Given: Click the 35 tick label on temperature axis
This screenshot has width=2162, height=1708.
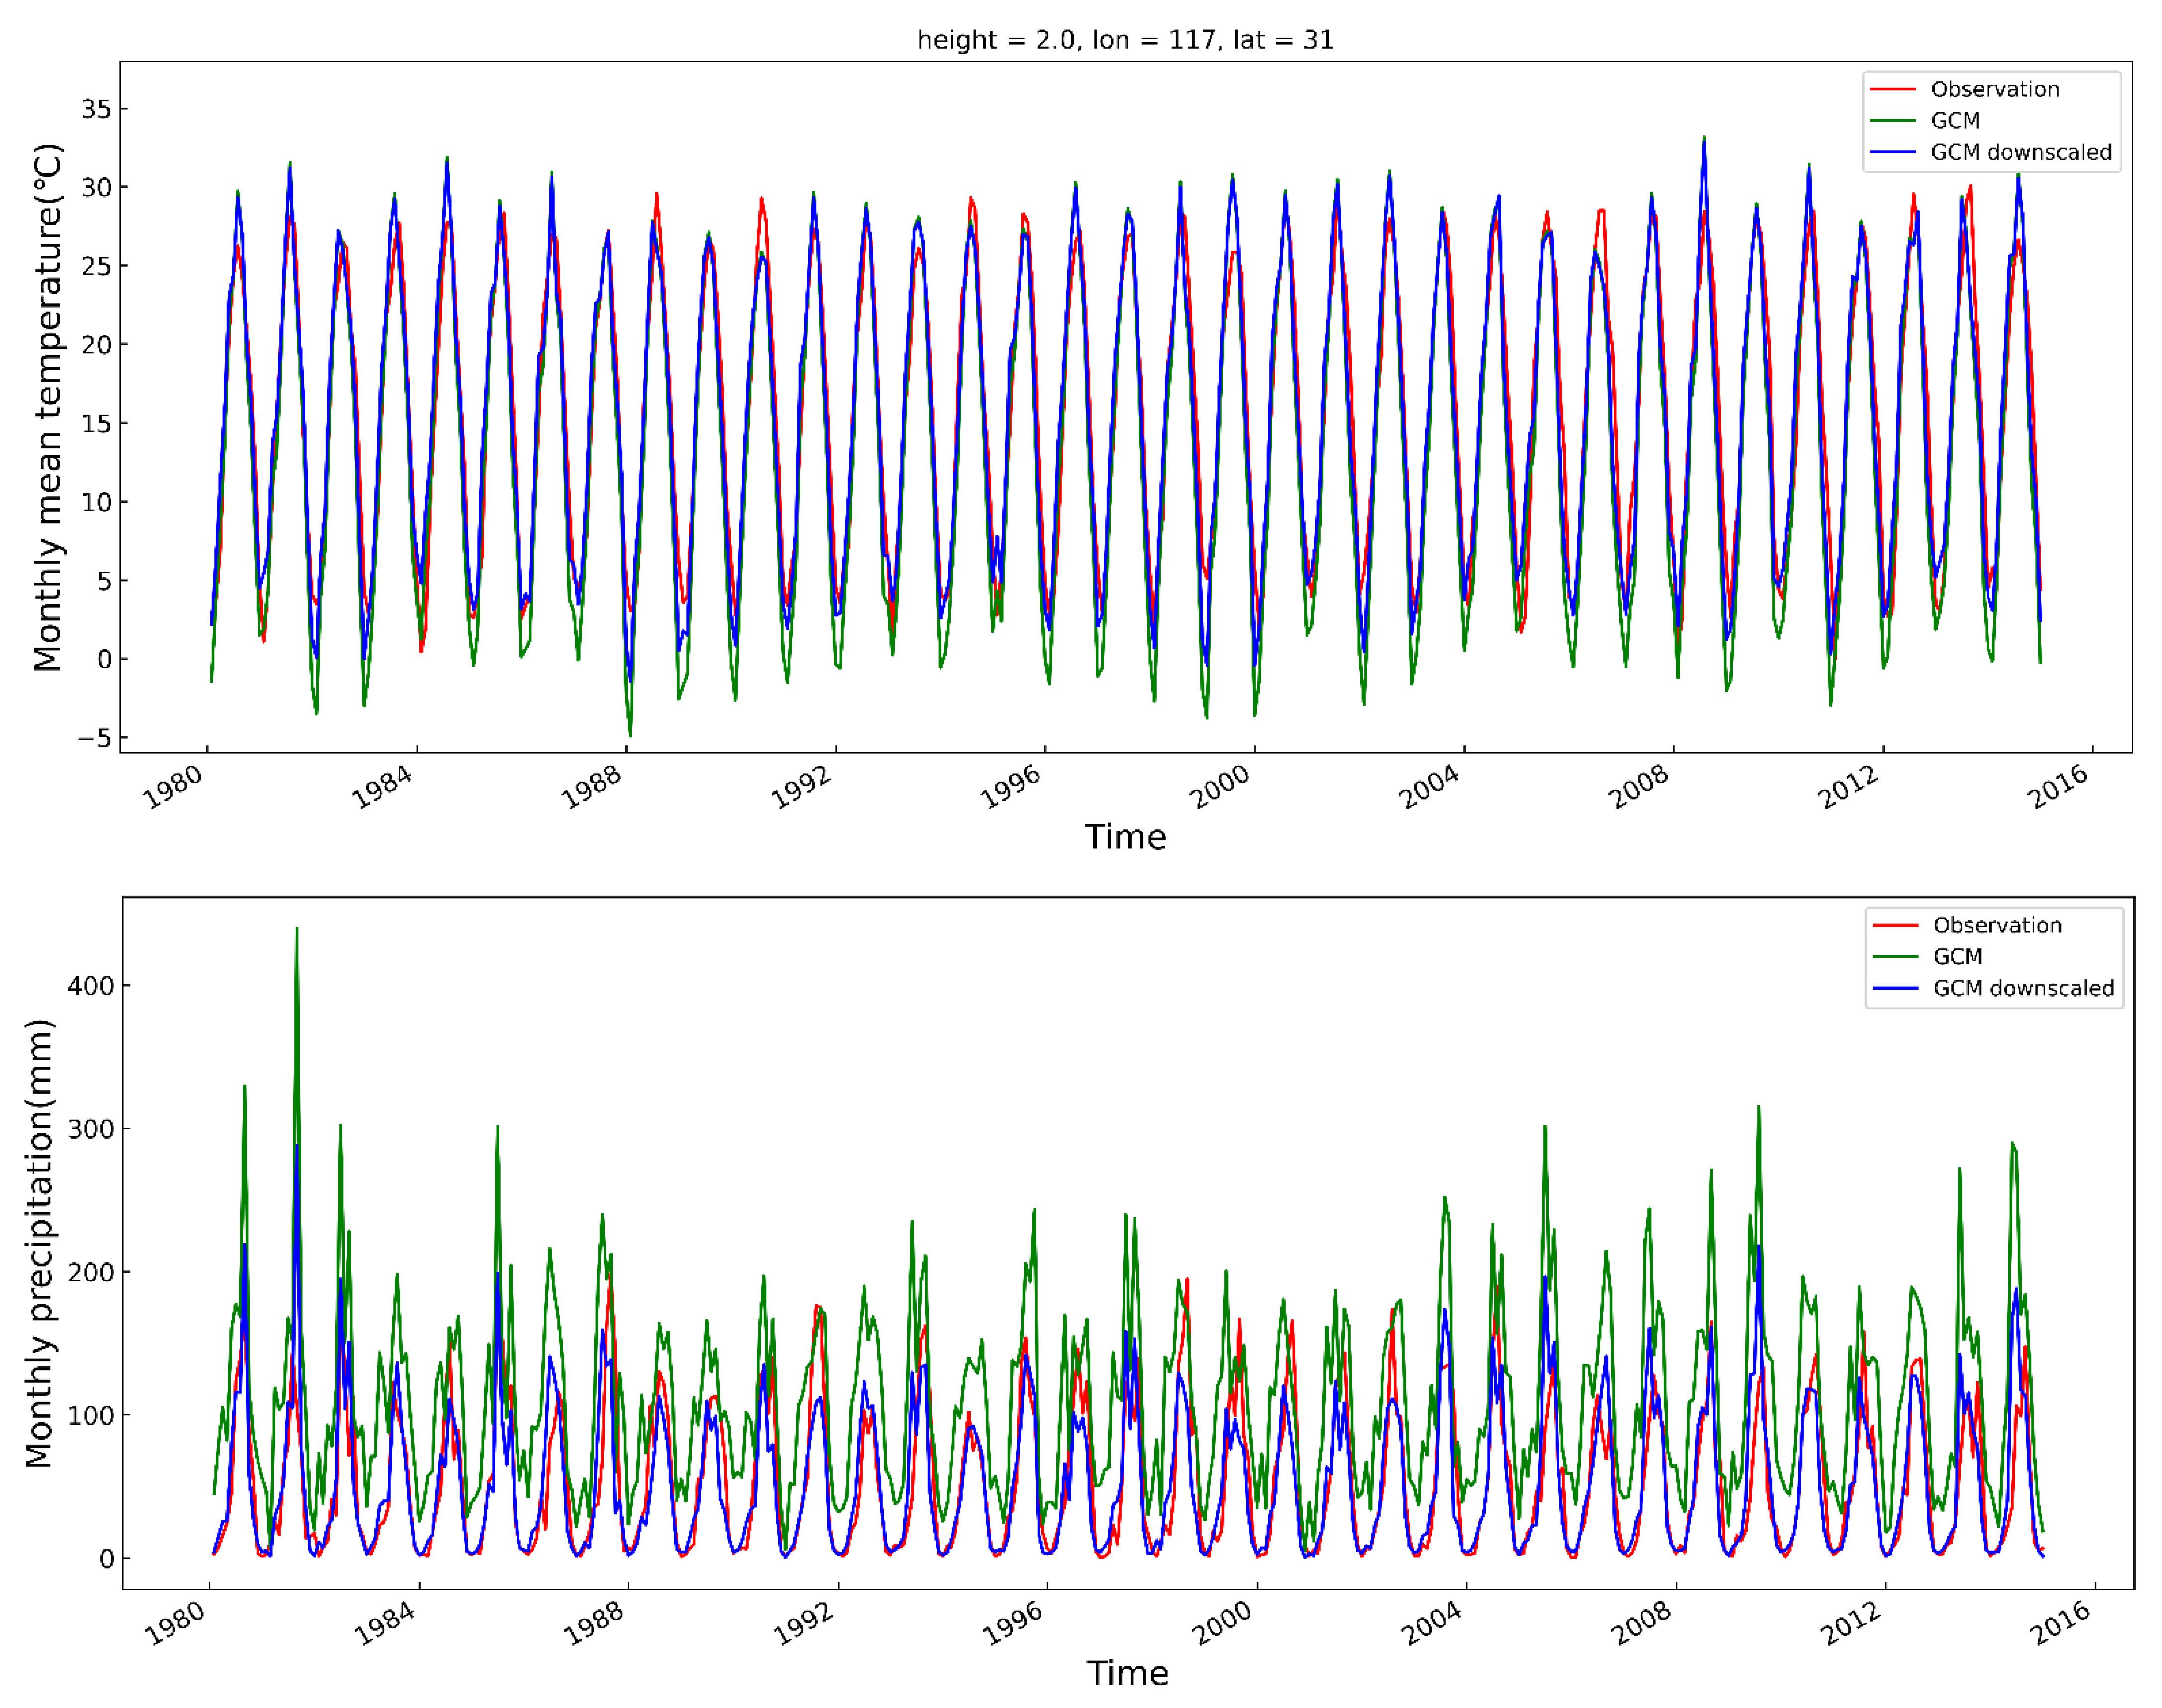Looking at the screenshot, I should [x=96, y=109].
